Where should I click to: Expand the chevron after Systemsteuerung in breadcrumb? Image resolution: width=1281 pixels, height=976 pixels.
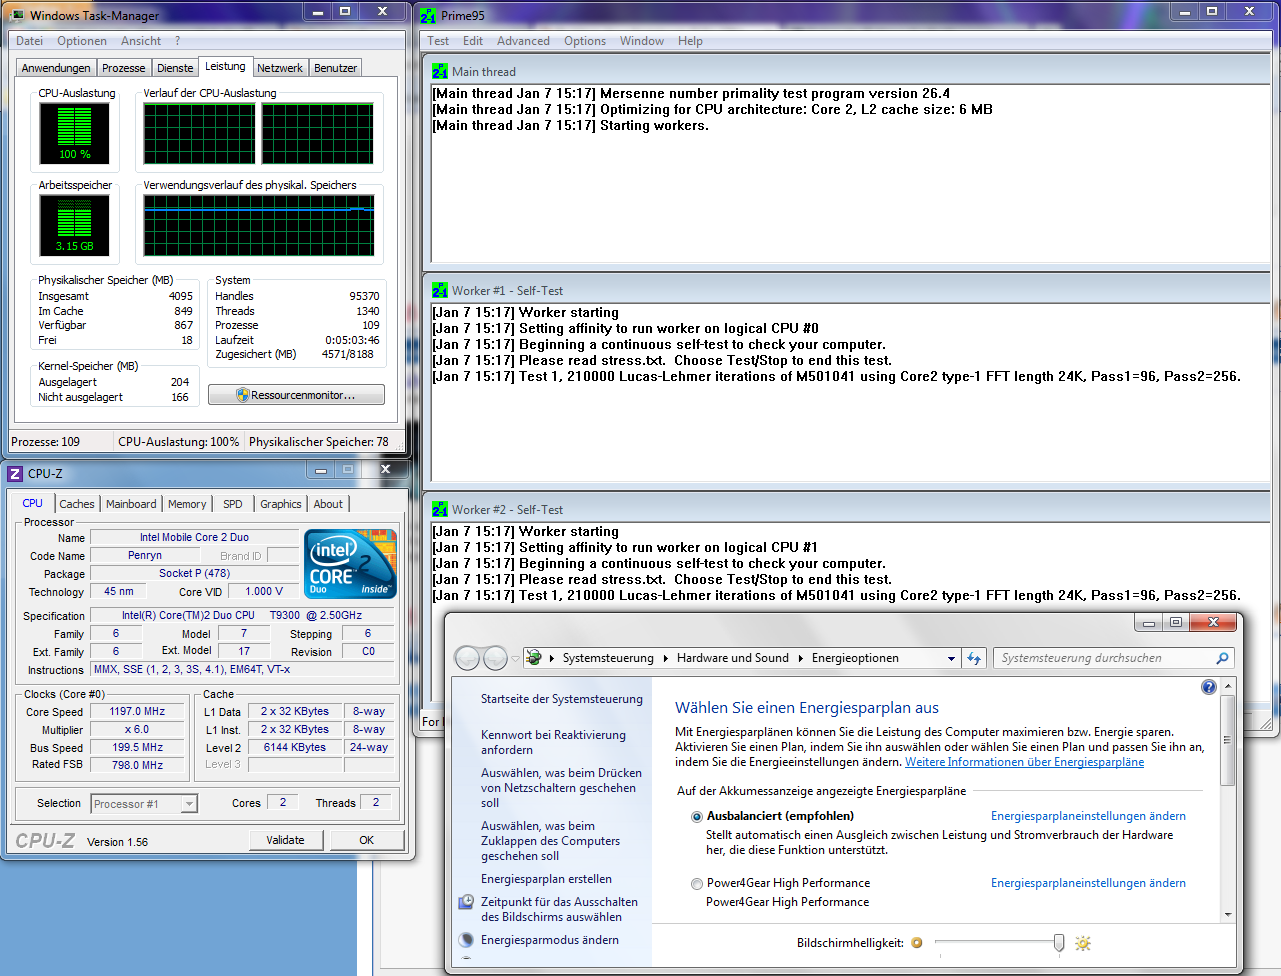tap(666, 658)
